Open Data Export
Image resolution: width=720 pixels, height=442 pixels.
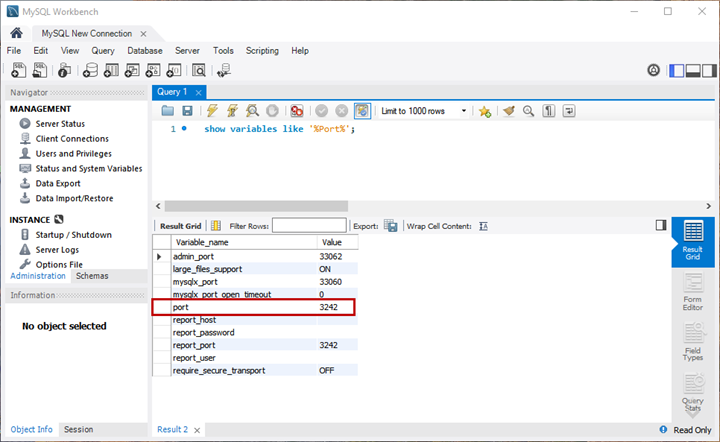tap(58, 183)
